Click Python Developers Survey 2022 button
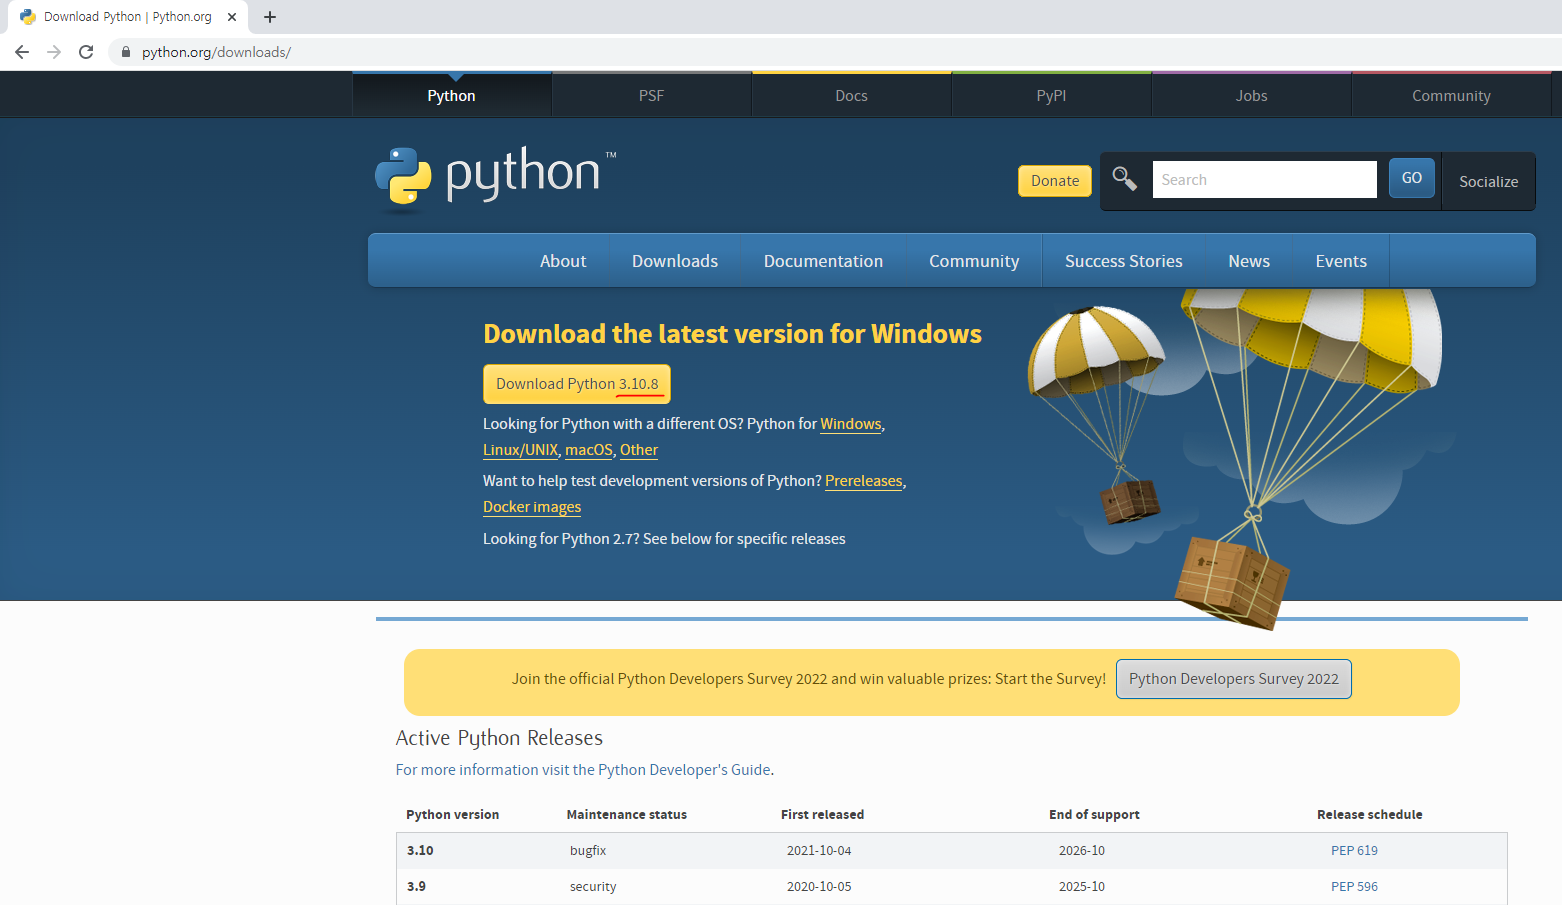The image size is (1562, 905). [x=1234, y=679]
